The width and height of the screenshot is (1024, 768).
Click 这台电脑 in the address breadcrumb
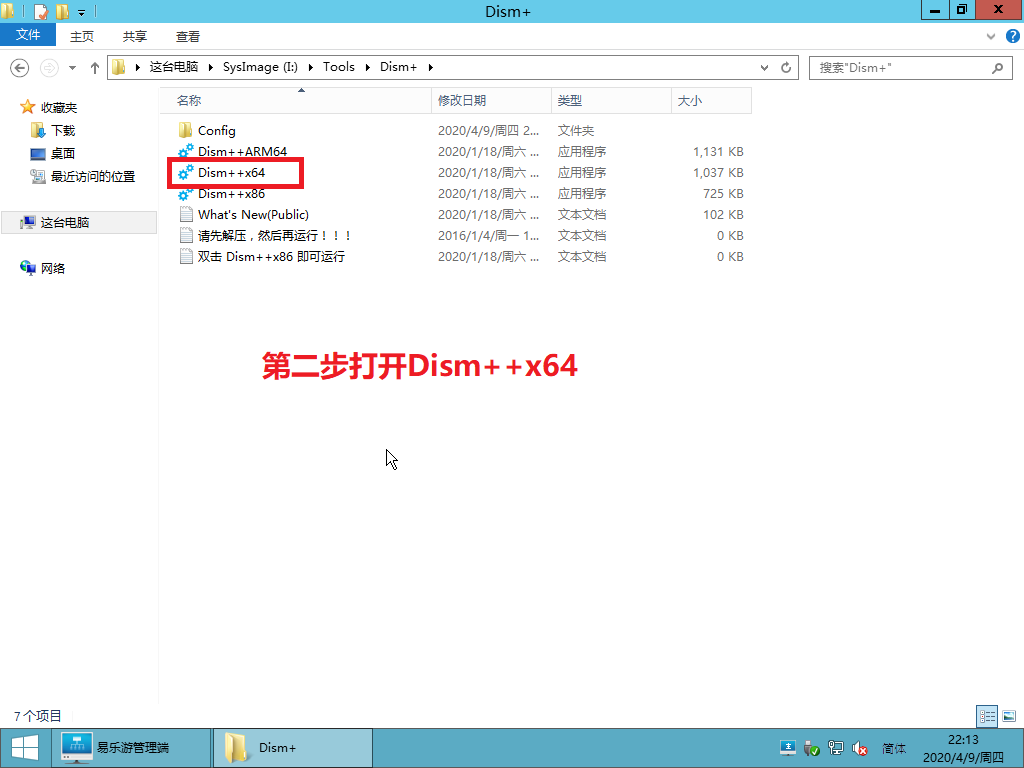point(174,67)
